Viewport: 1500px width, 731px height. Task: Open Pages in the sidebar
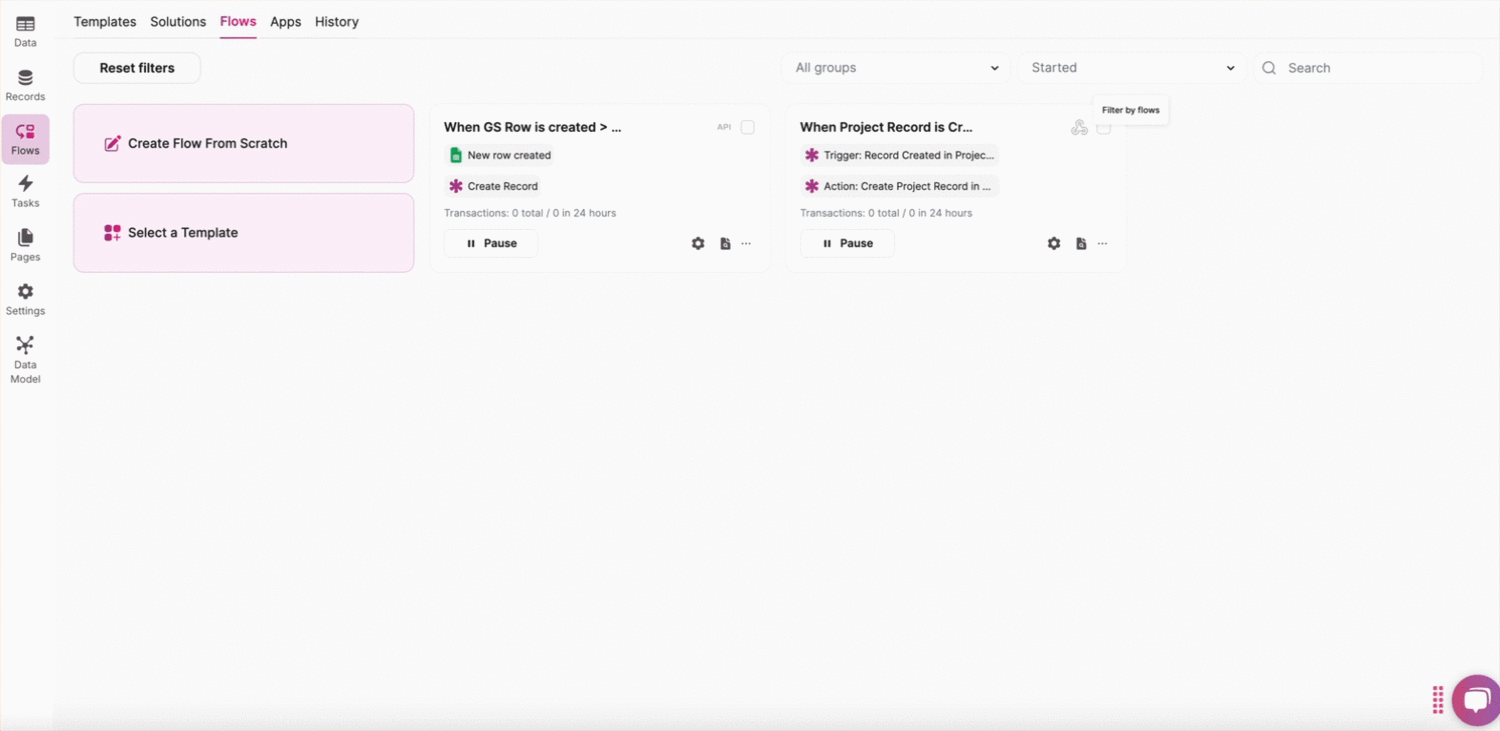pyautogui.click(x=25, y=245)
